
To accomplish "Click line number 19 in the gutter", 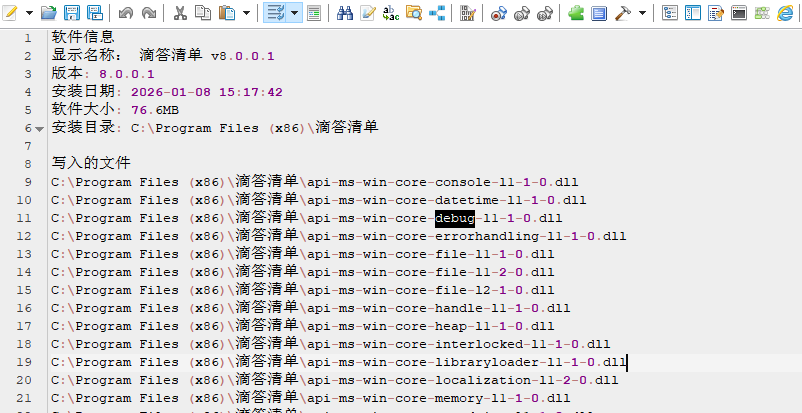I will tap(25, 362).
